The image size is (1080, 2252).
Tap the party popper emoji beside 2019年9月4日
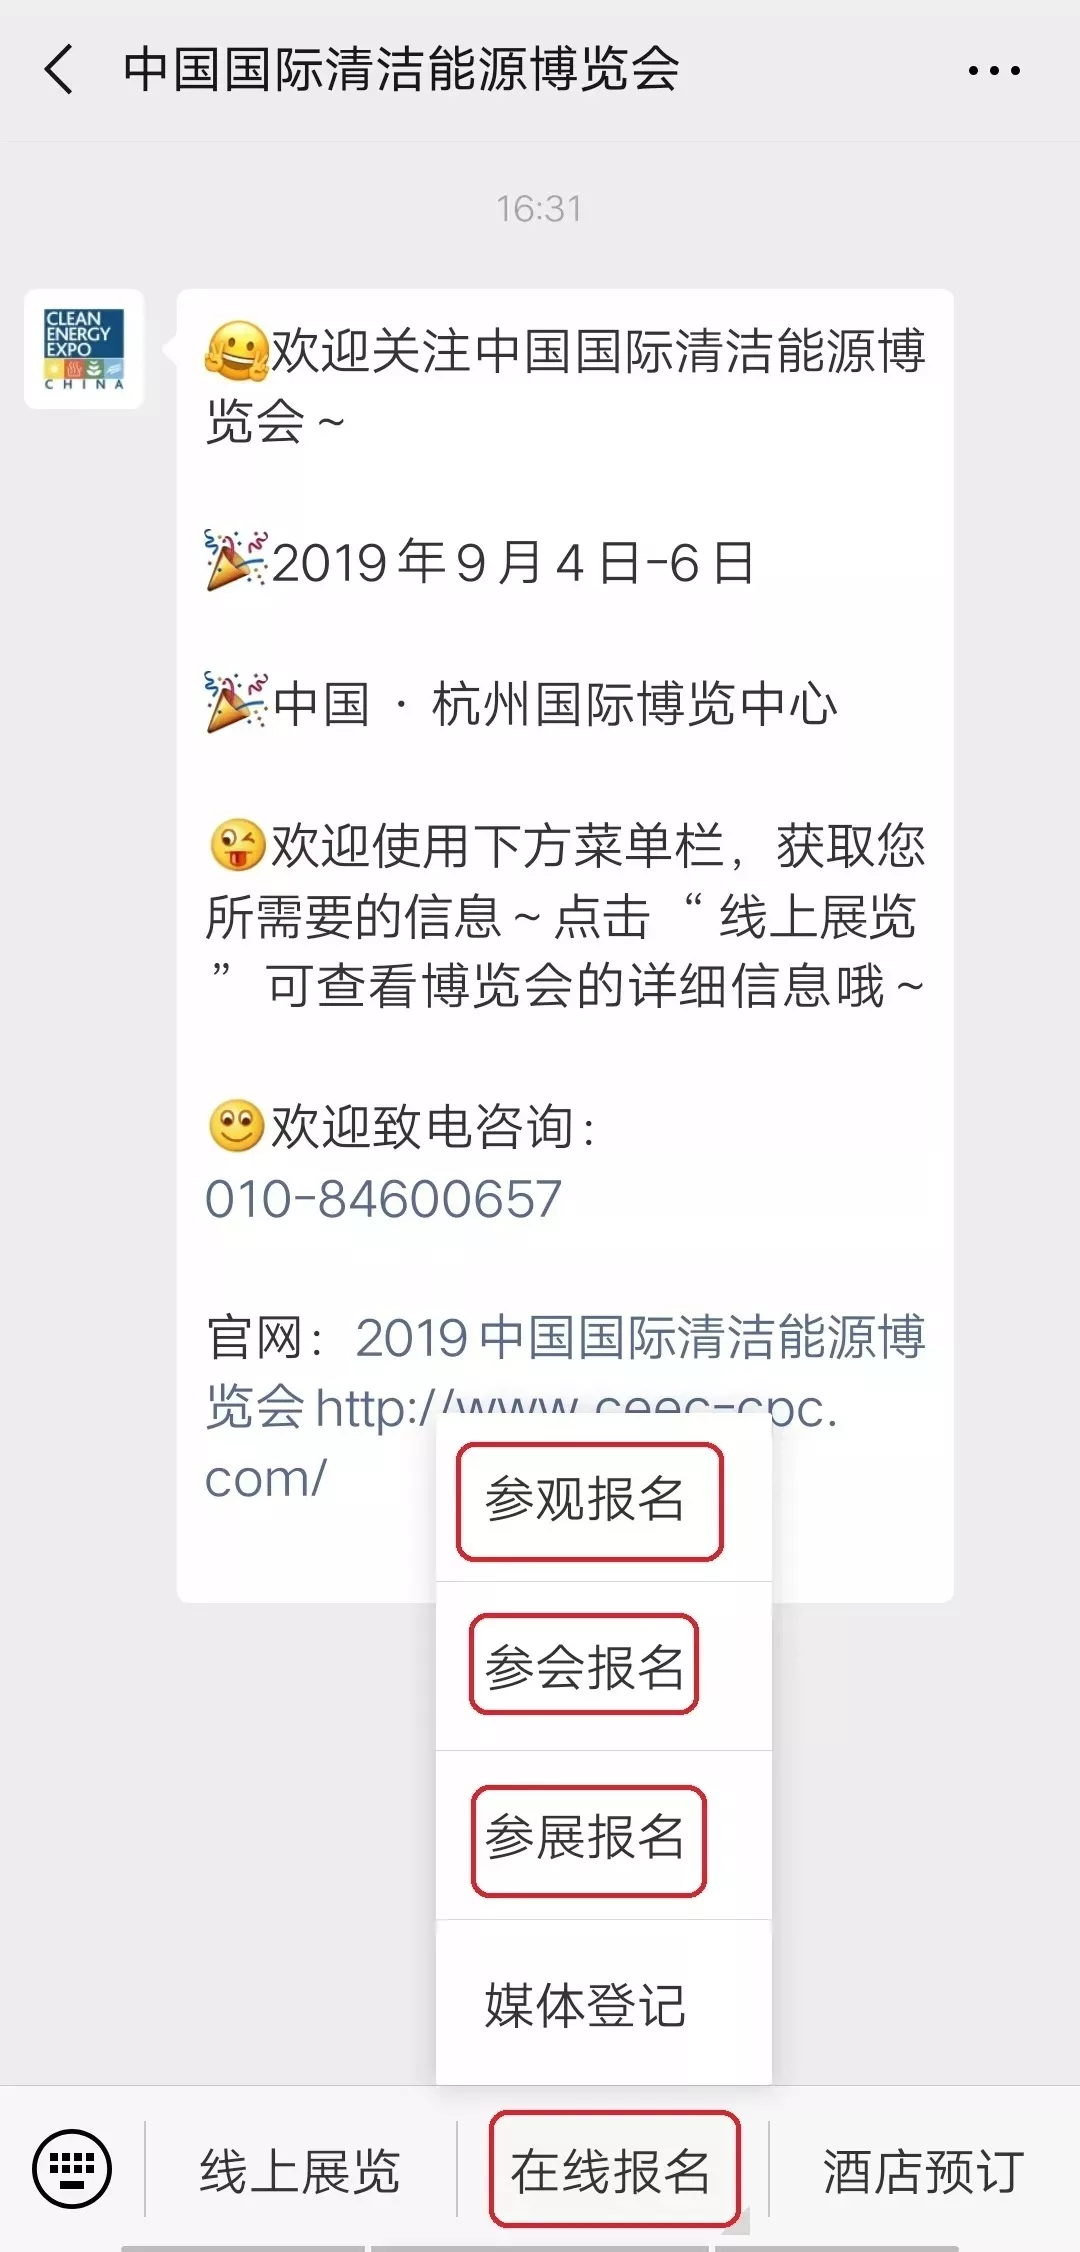pos(237,561)
